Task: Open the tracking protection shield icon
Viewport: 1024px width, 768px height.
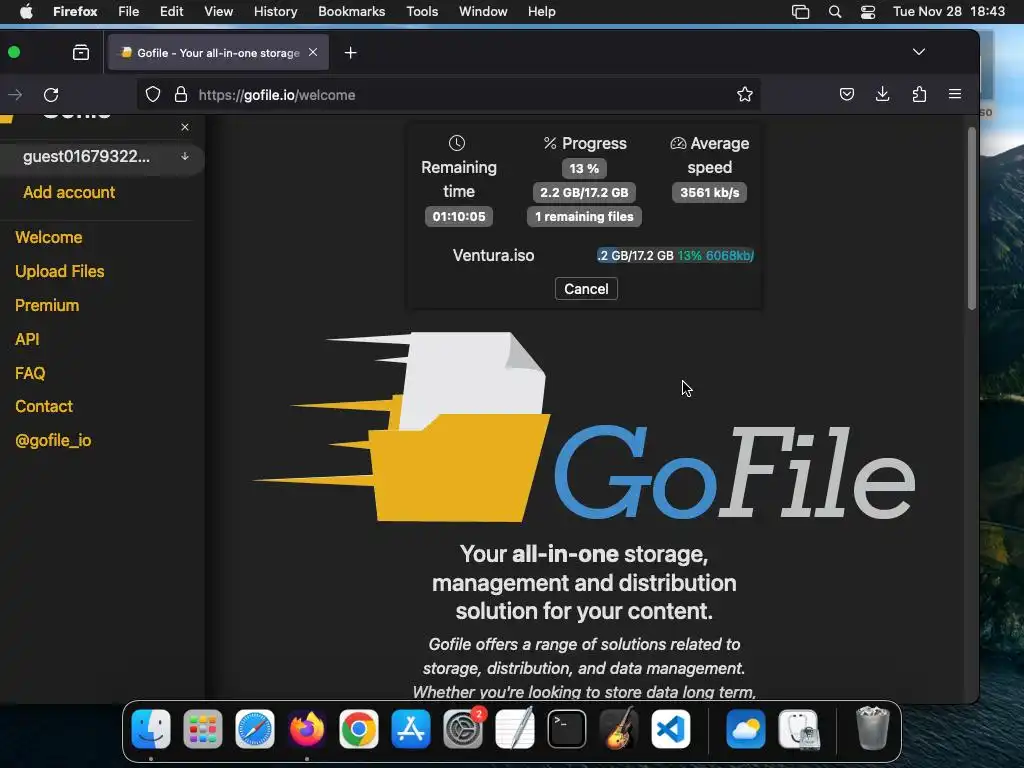Action: click(x=153, y=95)
